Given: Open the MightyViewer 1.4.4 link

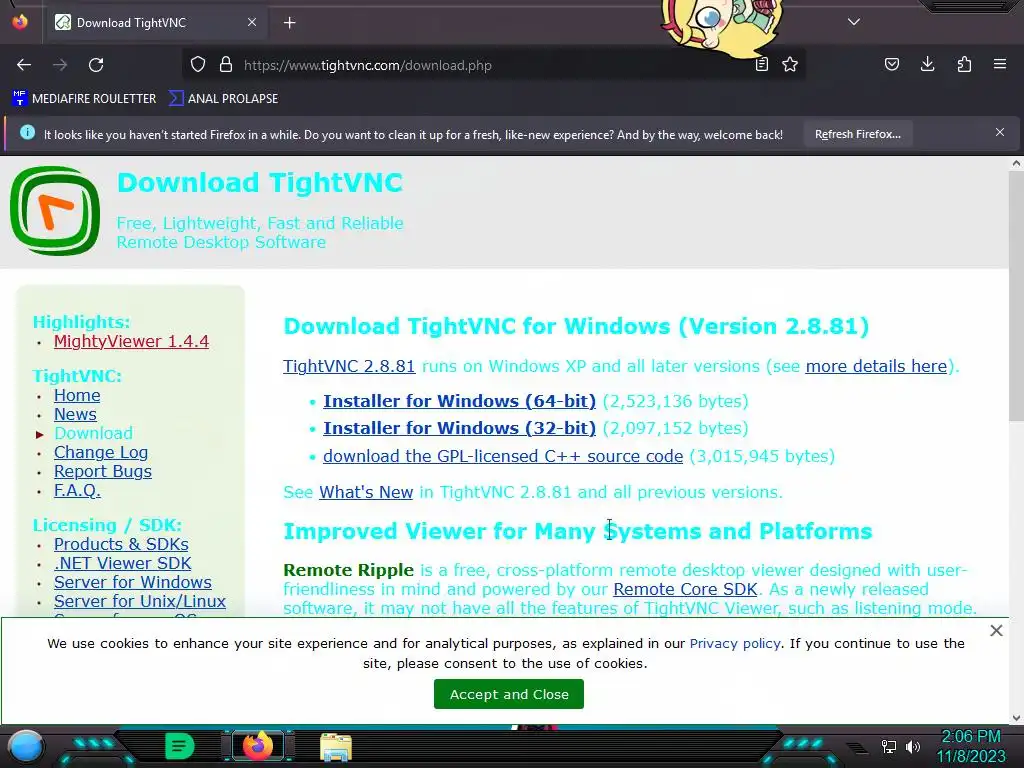Looking at the screenshot, I should coord(131,342).
